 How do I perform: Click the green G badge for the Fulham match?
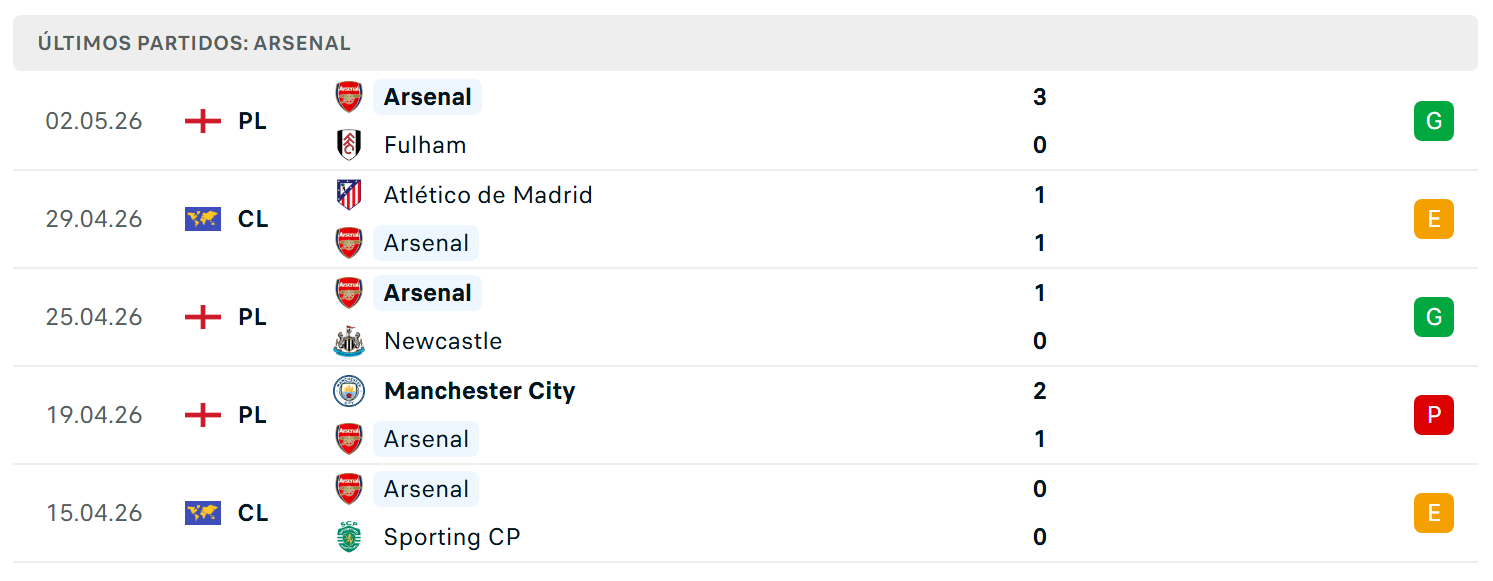click(1434, 121)
